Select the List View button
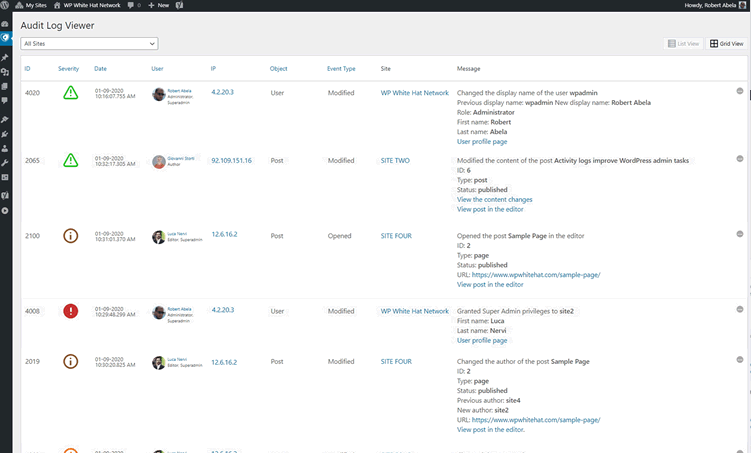This screenshot has height=453, width=751. click(x=683, y=44)
